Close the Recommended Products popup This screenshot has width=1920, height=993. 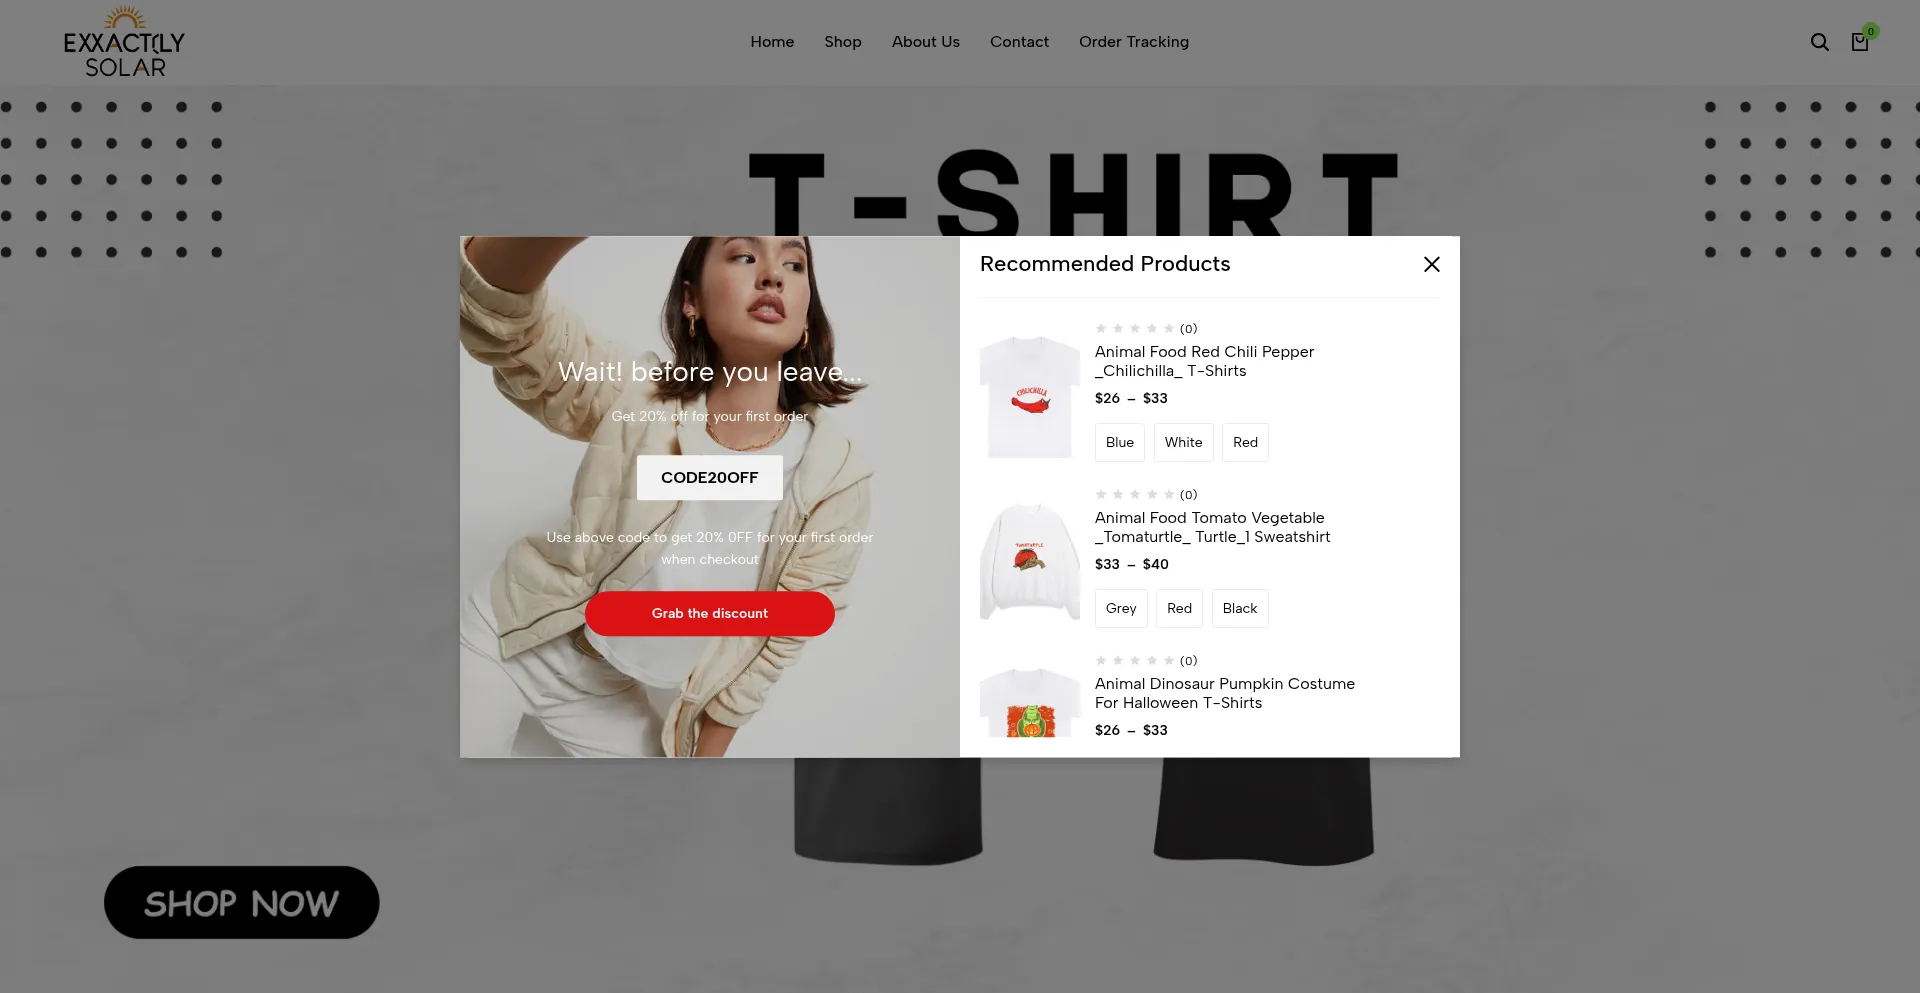(1432, 264)
